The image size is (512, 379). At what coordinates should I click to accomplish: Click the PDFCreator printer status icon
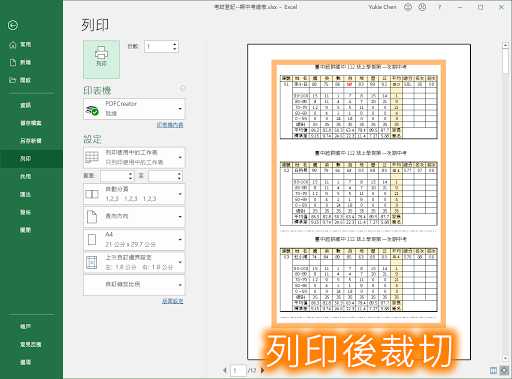click(x=92, y=109)
